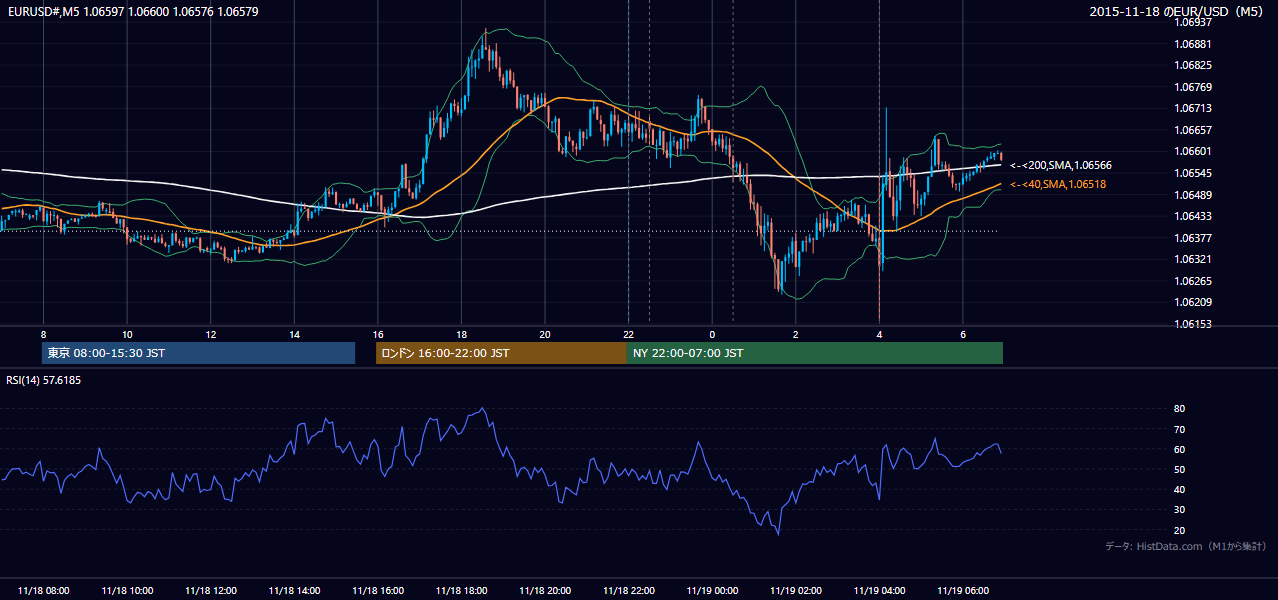The width and height of the screenshot is (1278, 600).
Task: Click price axis value 1.06489
Action: (x=1193, y=195)
